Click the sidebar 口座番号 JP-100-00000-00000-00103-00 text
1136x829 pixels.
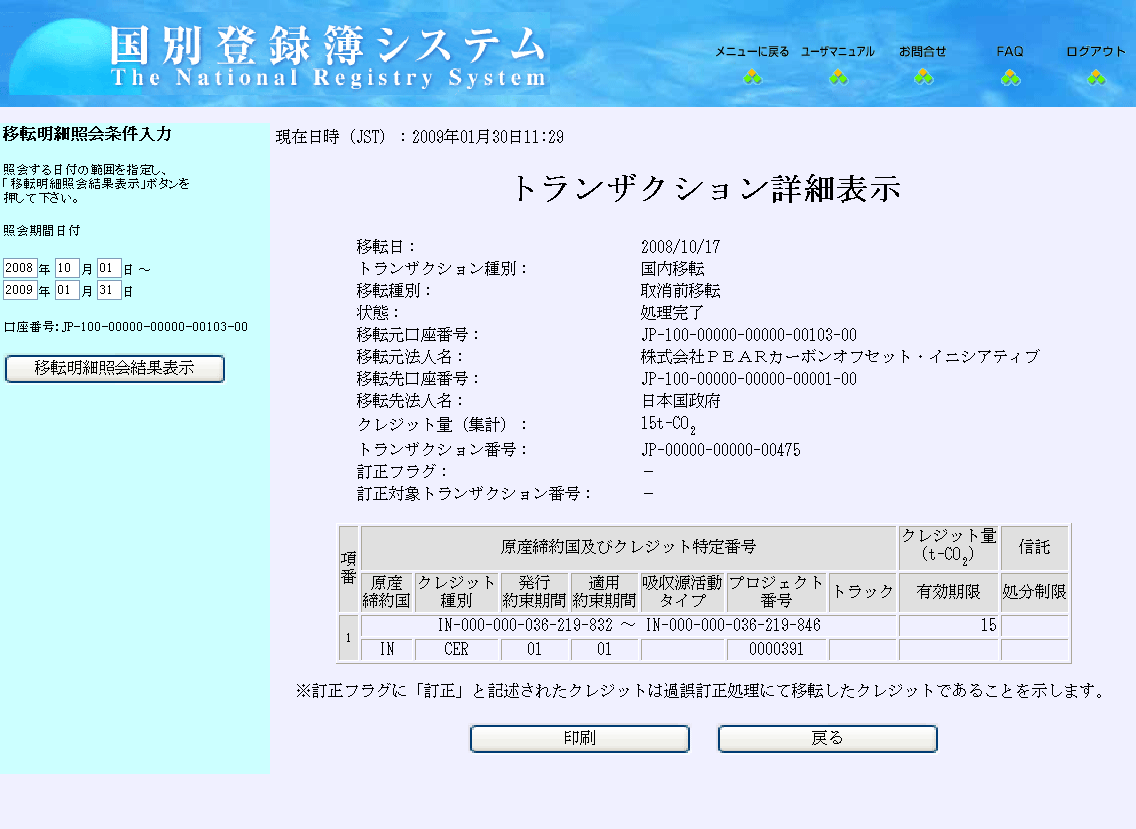(125, 327)
